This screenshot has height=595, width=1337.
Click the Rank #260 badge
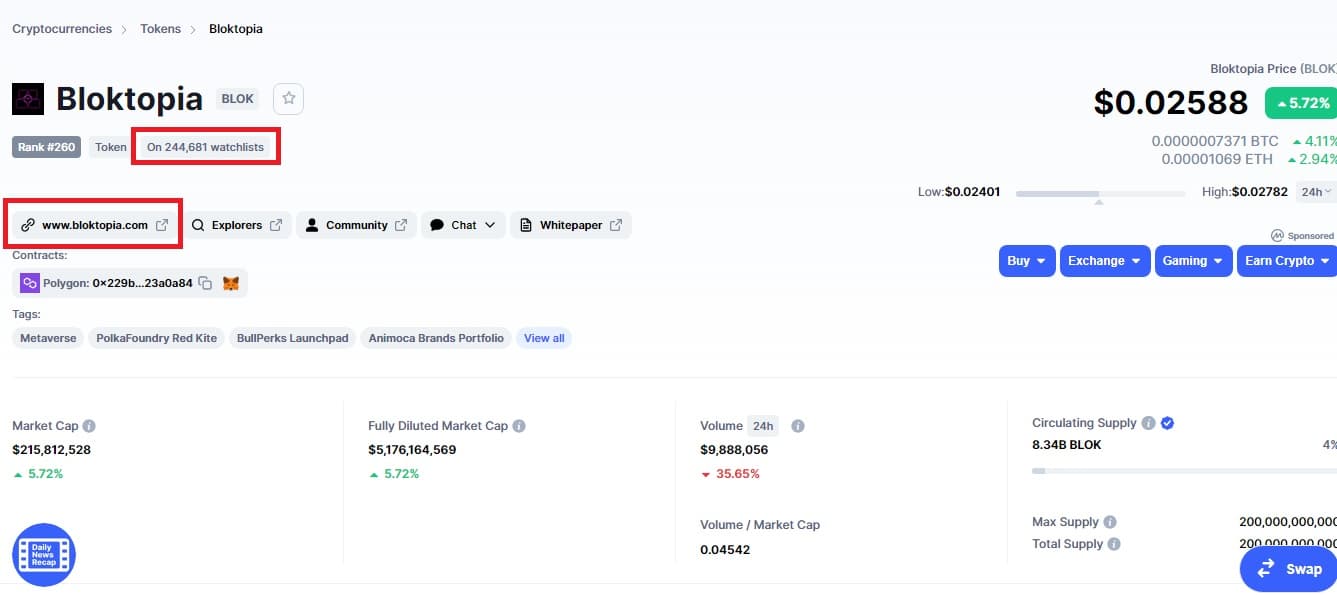coord(48,147)
